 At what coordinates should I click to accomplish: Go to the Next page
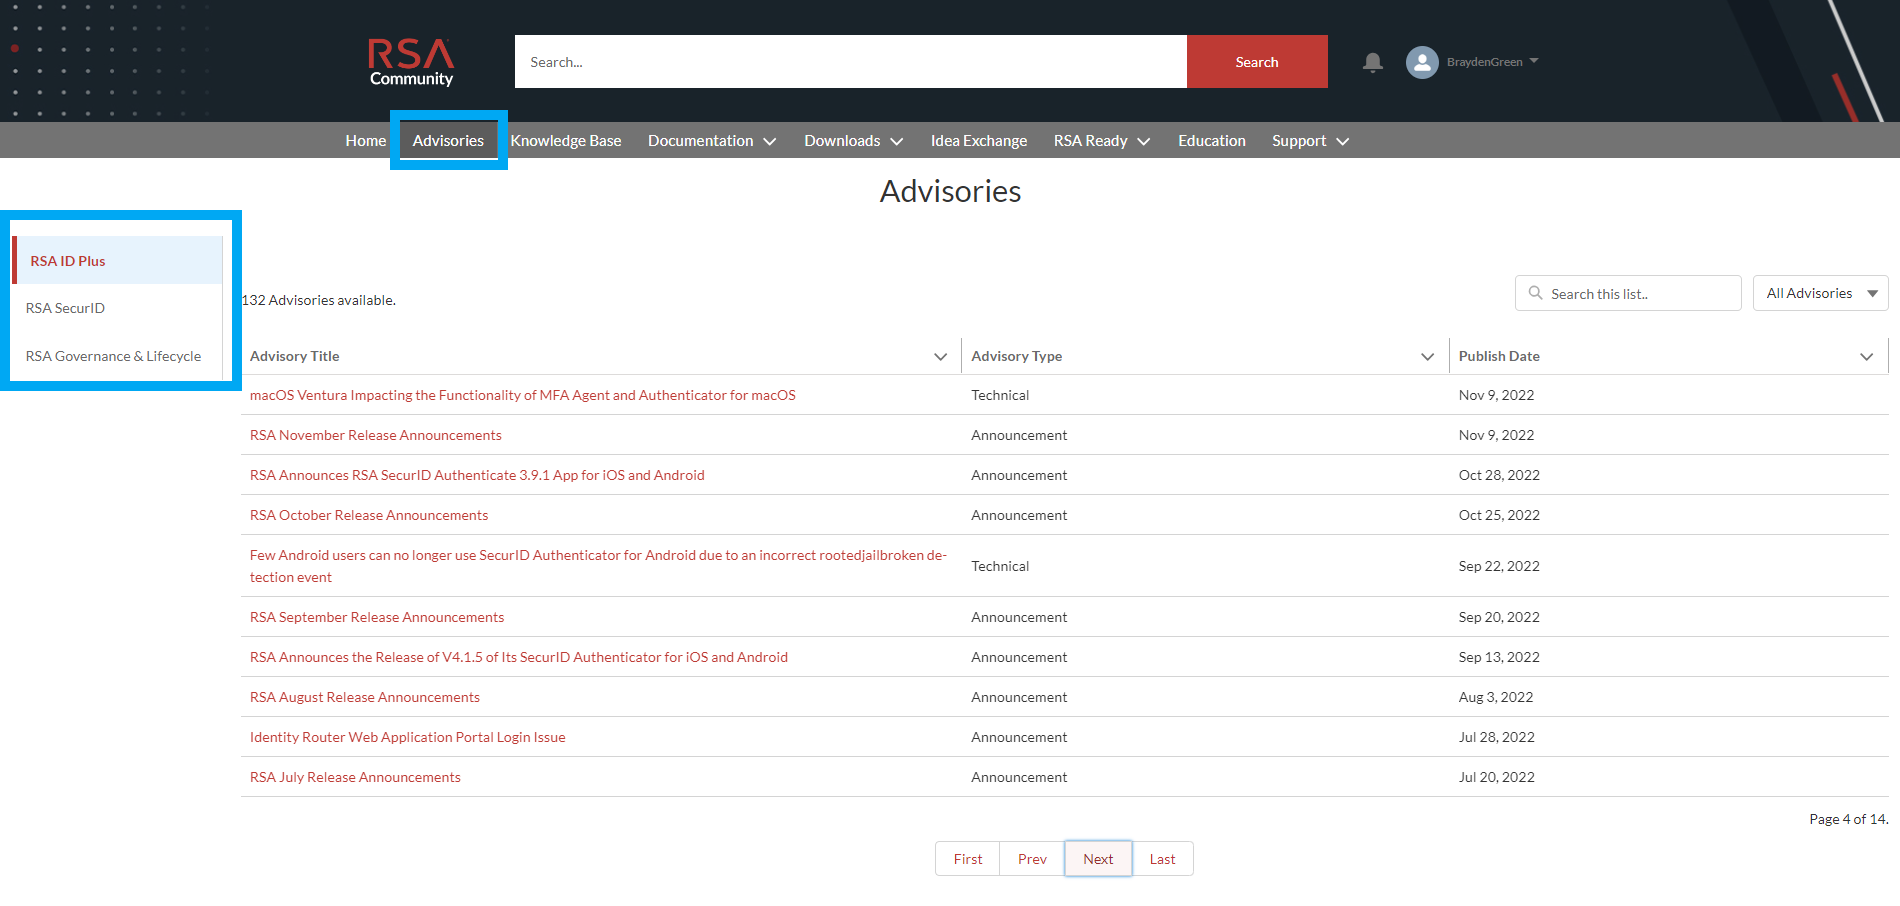tap(1097, 859)
